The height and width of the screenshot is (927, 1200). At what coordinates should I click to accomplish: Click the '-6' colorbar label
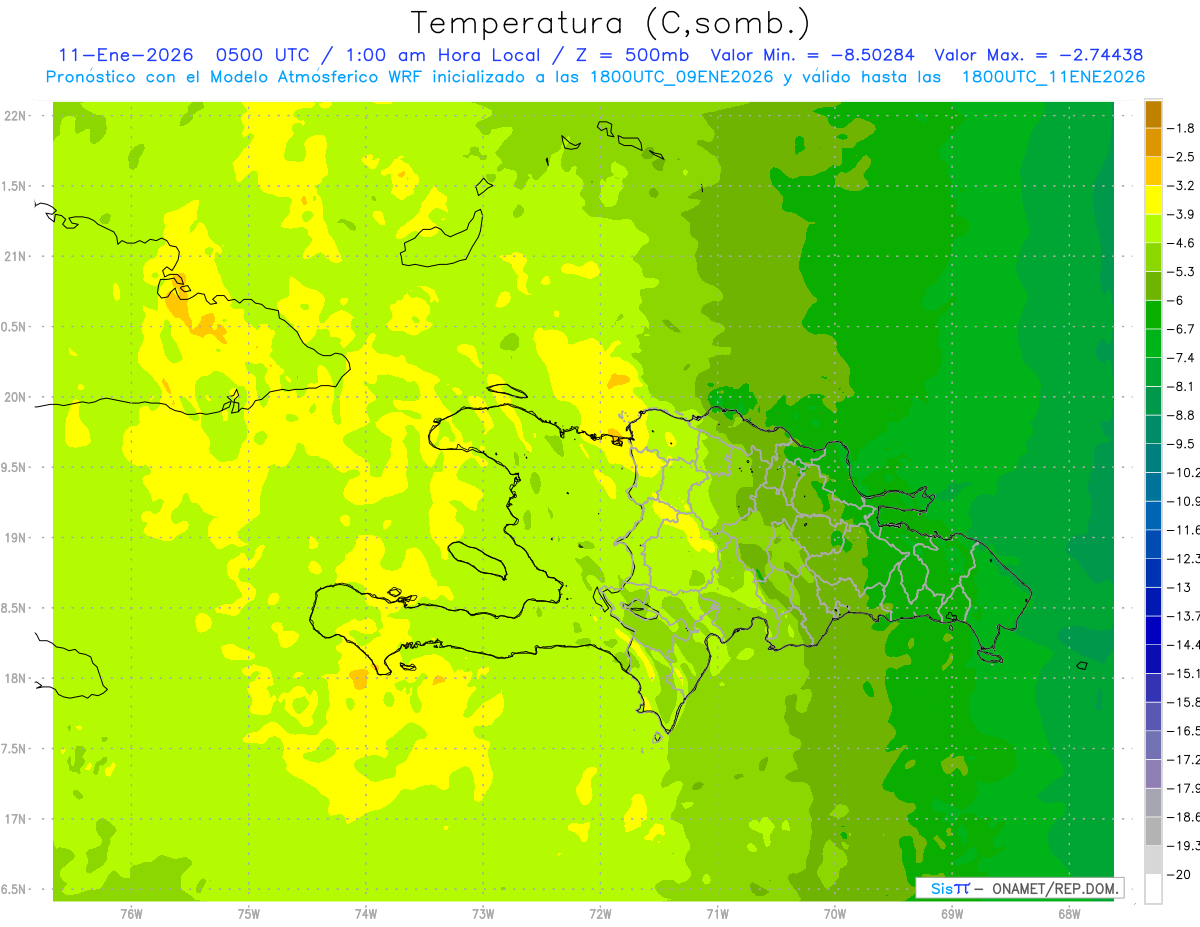1177,300
